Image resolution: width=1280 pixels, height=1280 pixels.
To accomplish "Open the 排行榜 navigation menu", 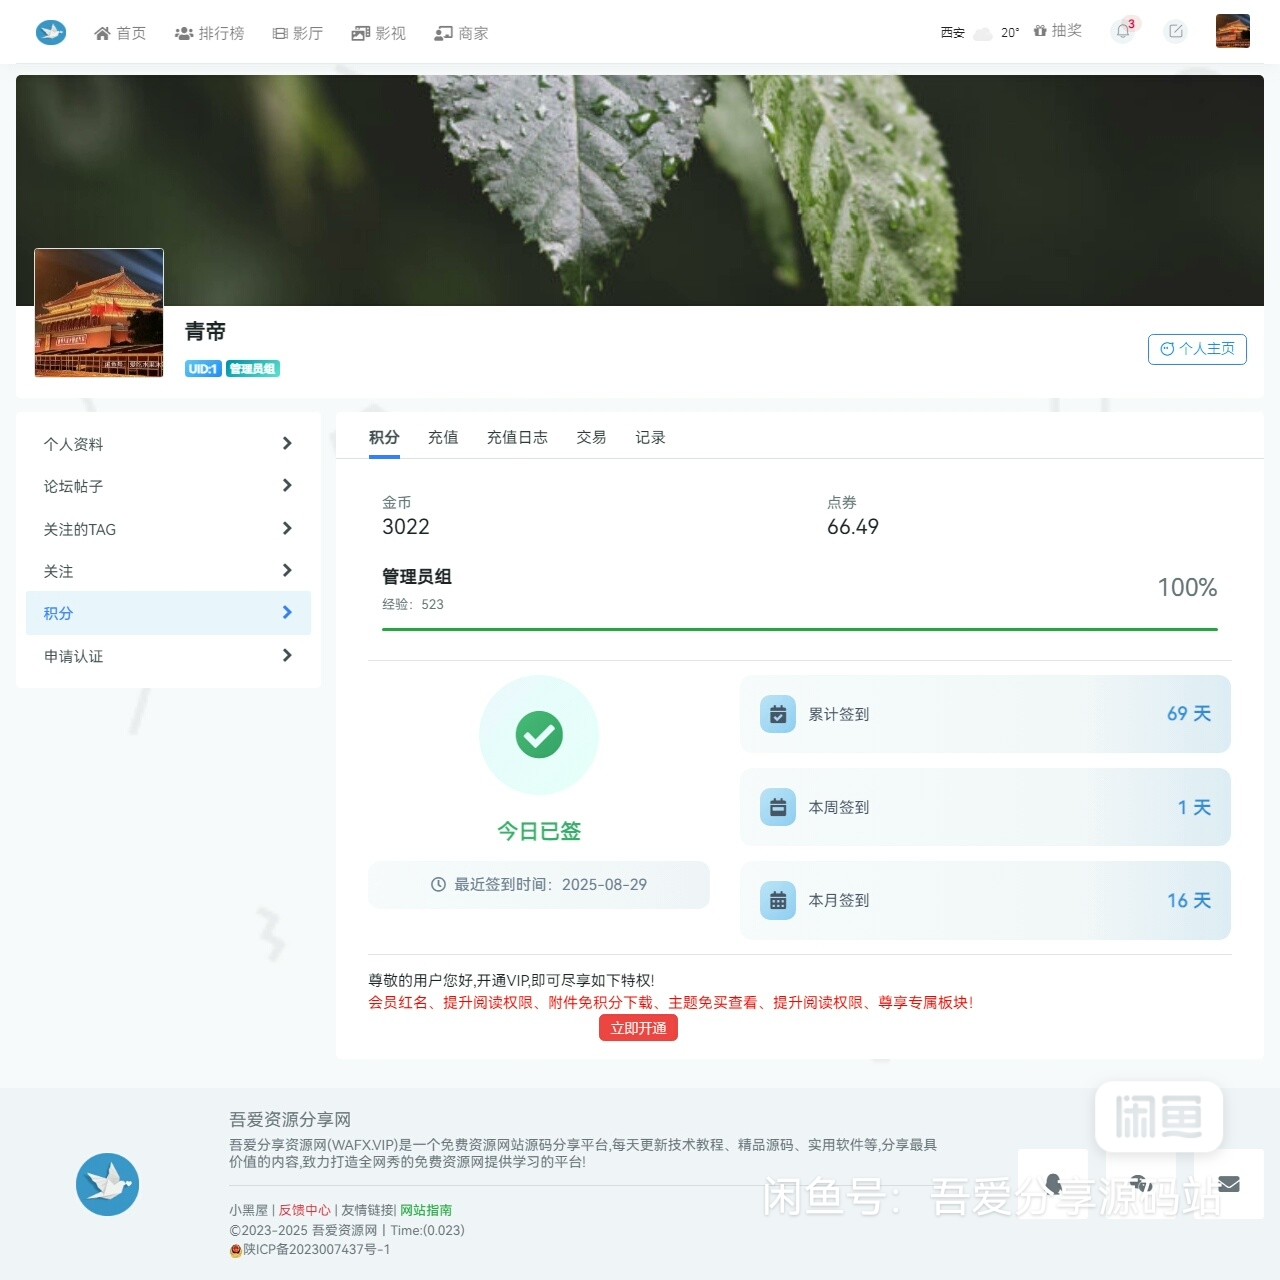I will click(x=210, y=33).
